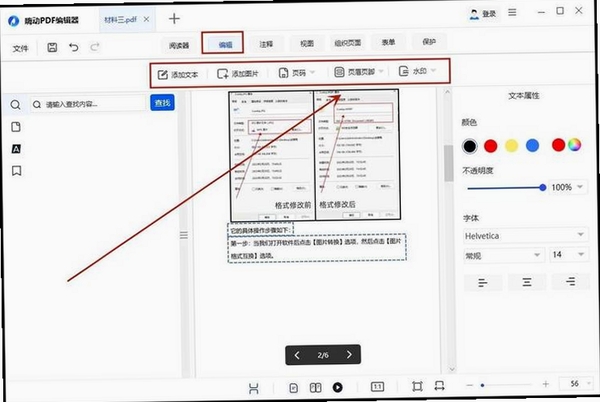This screenshot has height=402, width=600.
Task: Click the 查找 search button
Action: point(162,103)
